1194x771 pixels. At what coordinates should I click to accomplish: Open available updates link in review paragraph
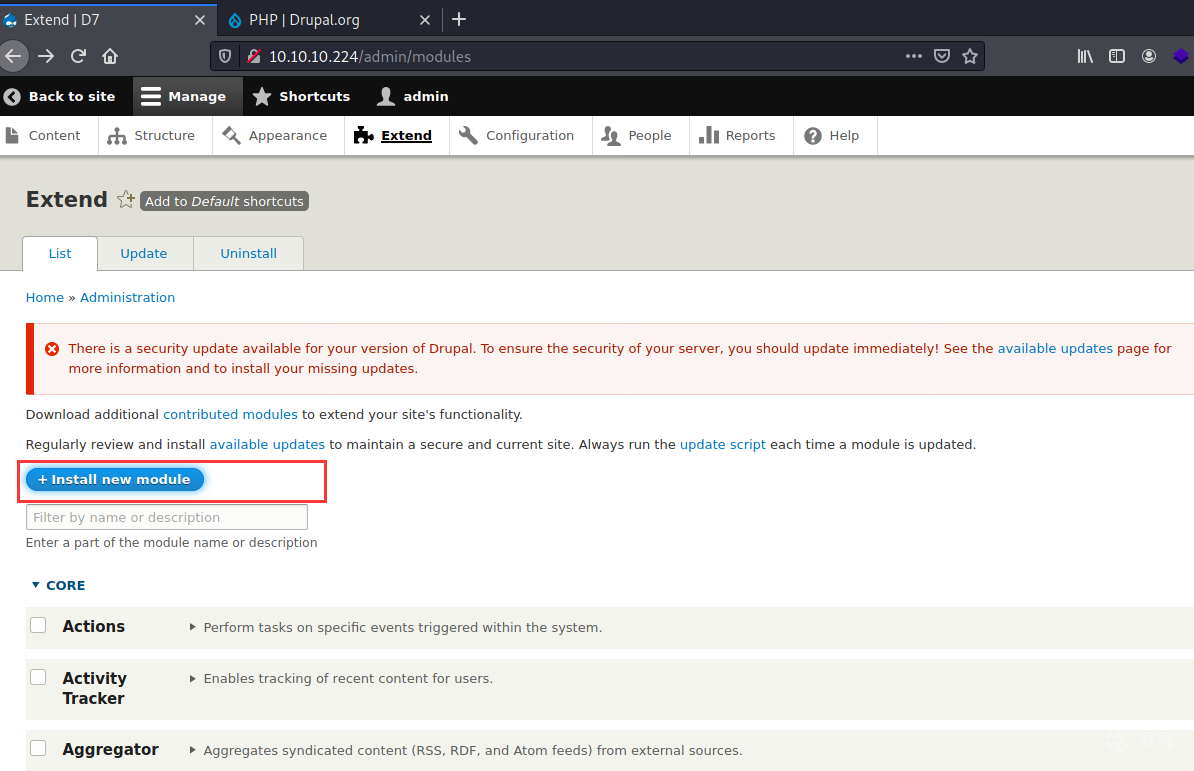[x=267, y=444]
